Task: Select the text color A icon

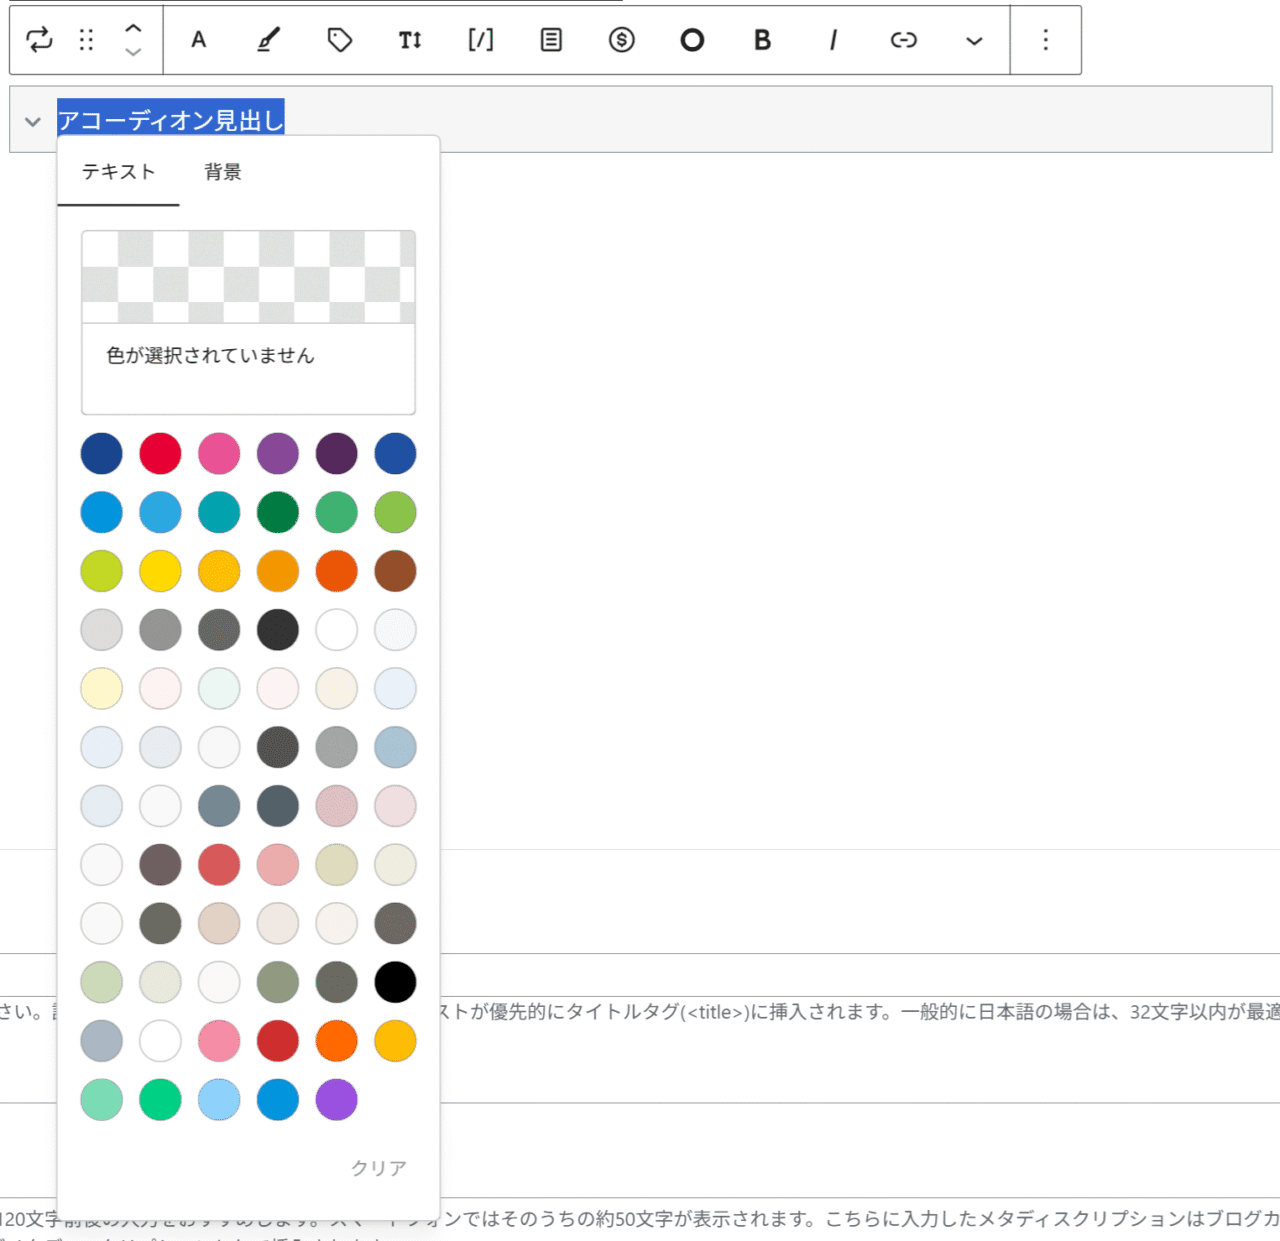Action: pos(199,40)
